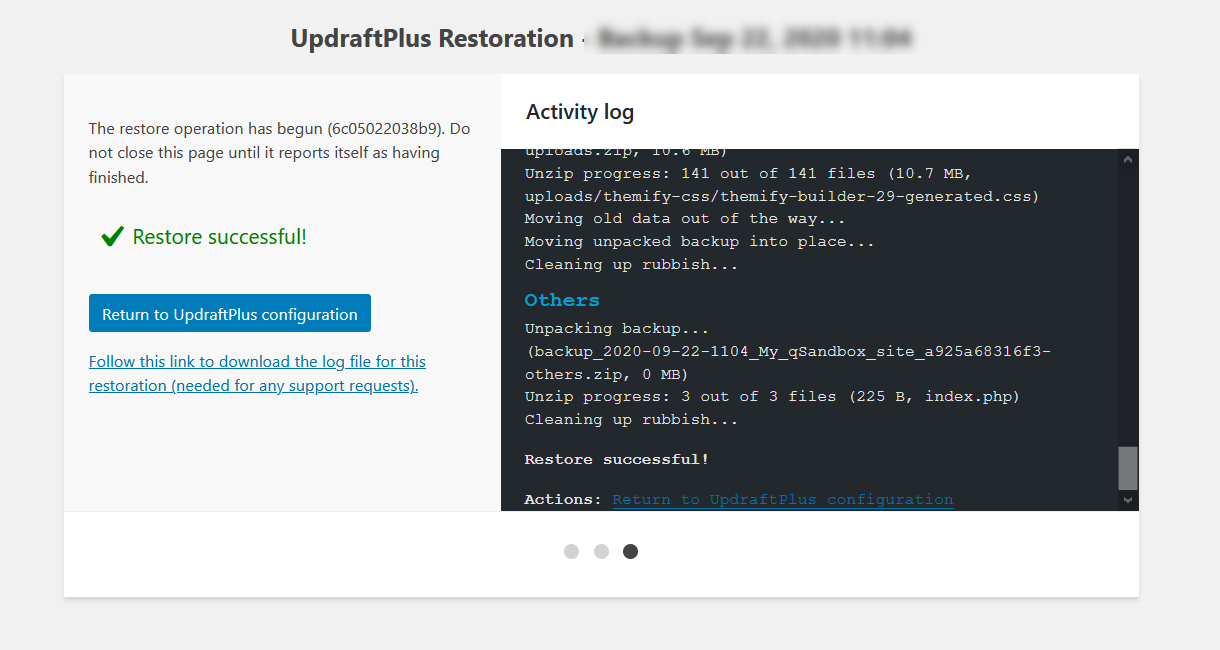
Task: Click the green 'Restore successful!' status message
Action: [x=219, y=237]
